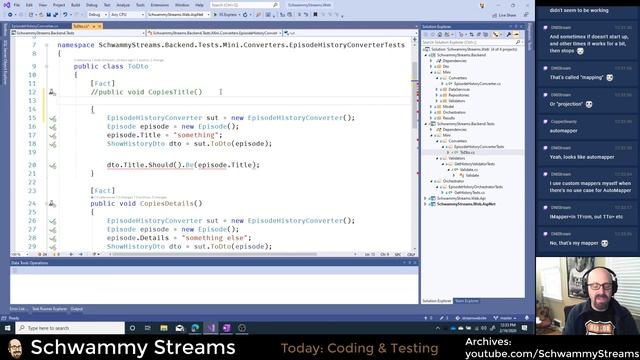This screenshot has height=360, width=640.
Task: Open the Build menu
Action: click(x=76, y=5)
